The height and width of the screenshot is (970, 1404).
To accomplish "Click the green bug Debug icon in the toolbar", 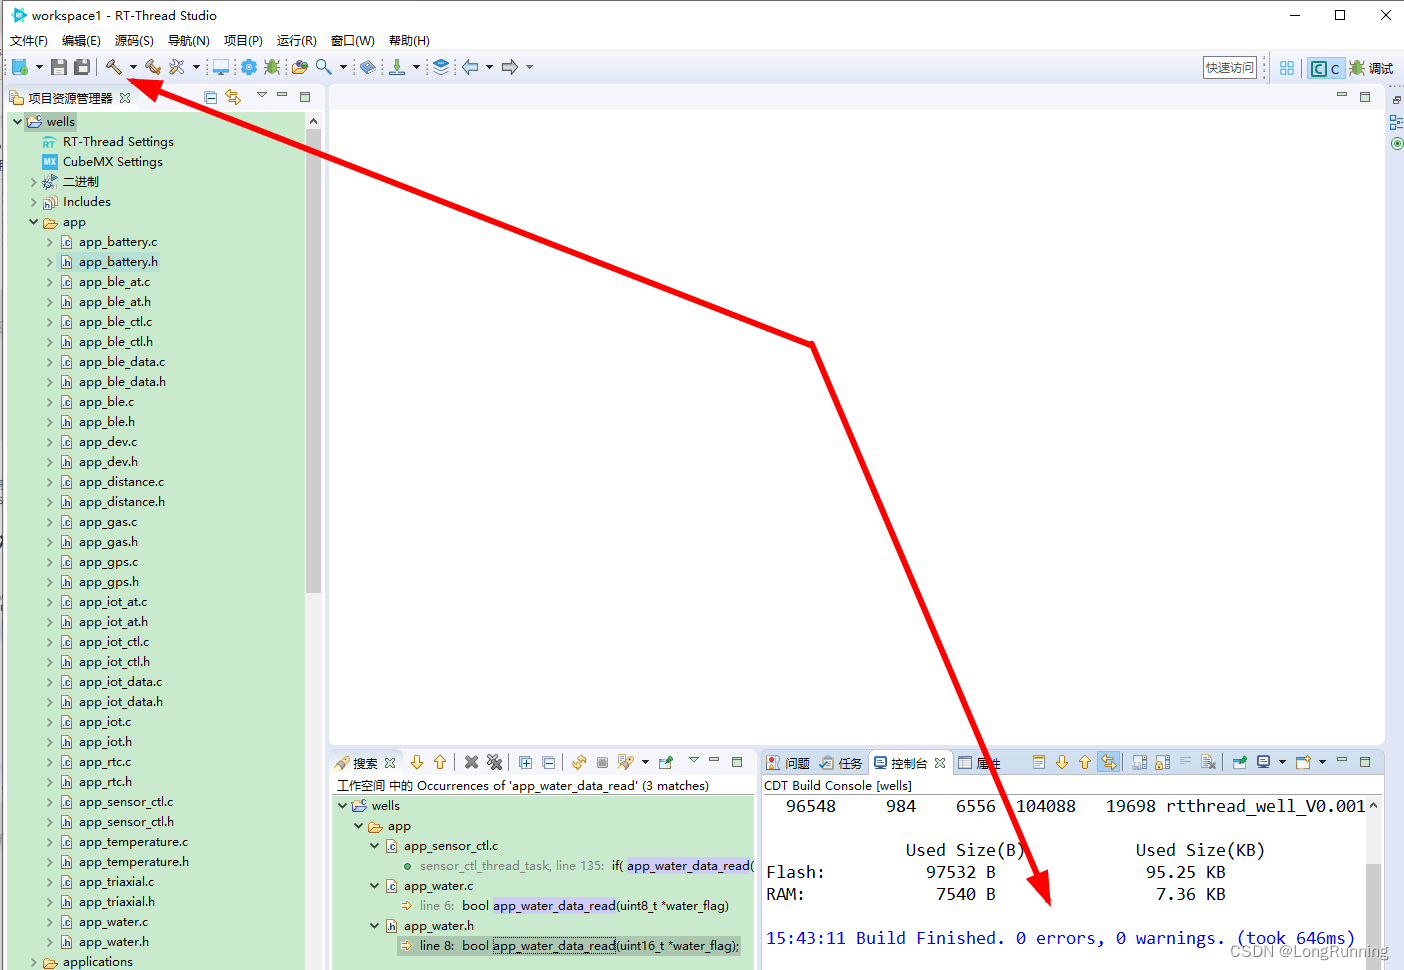I will click(271, 67).
